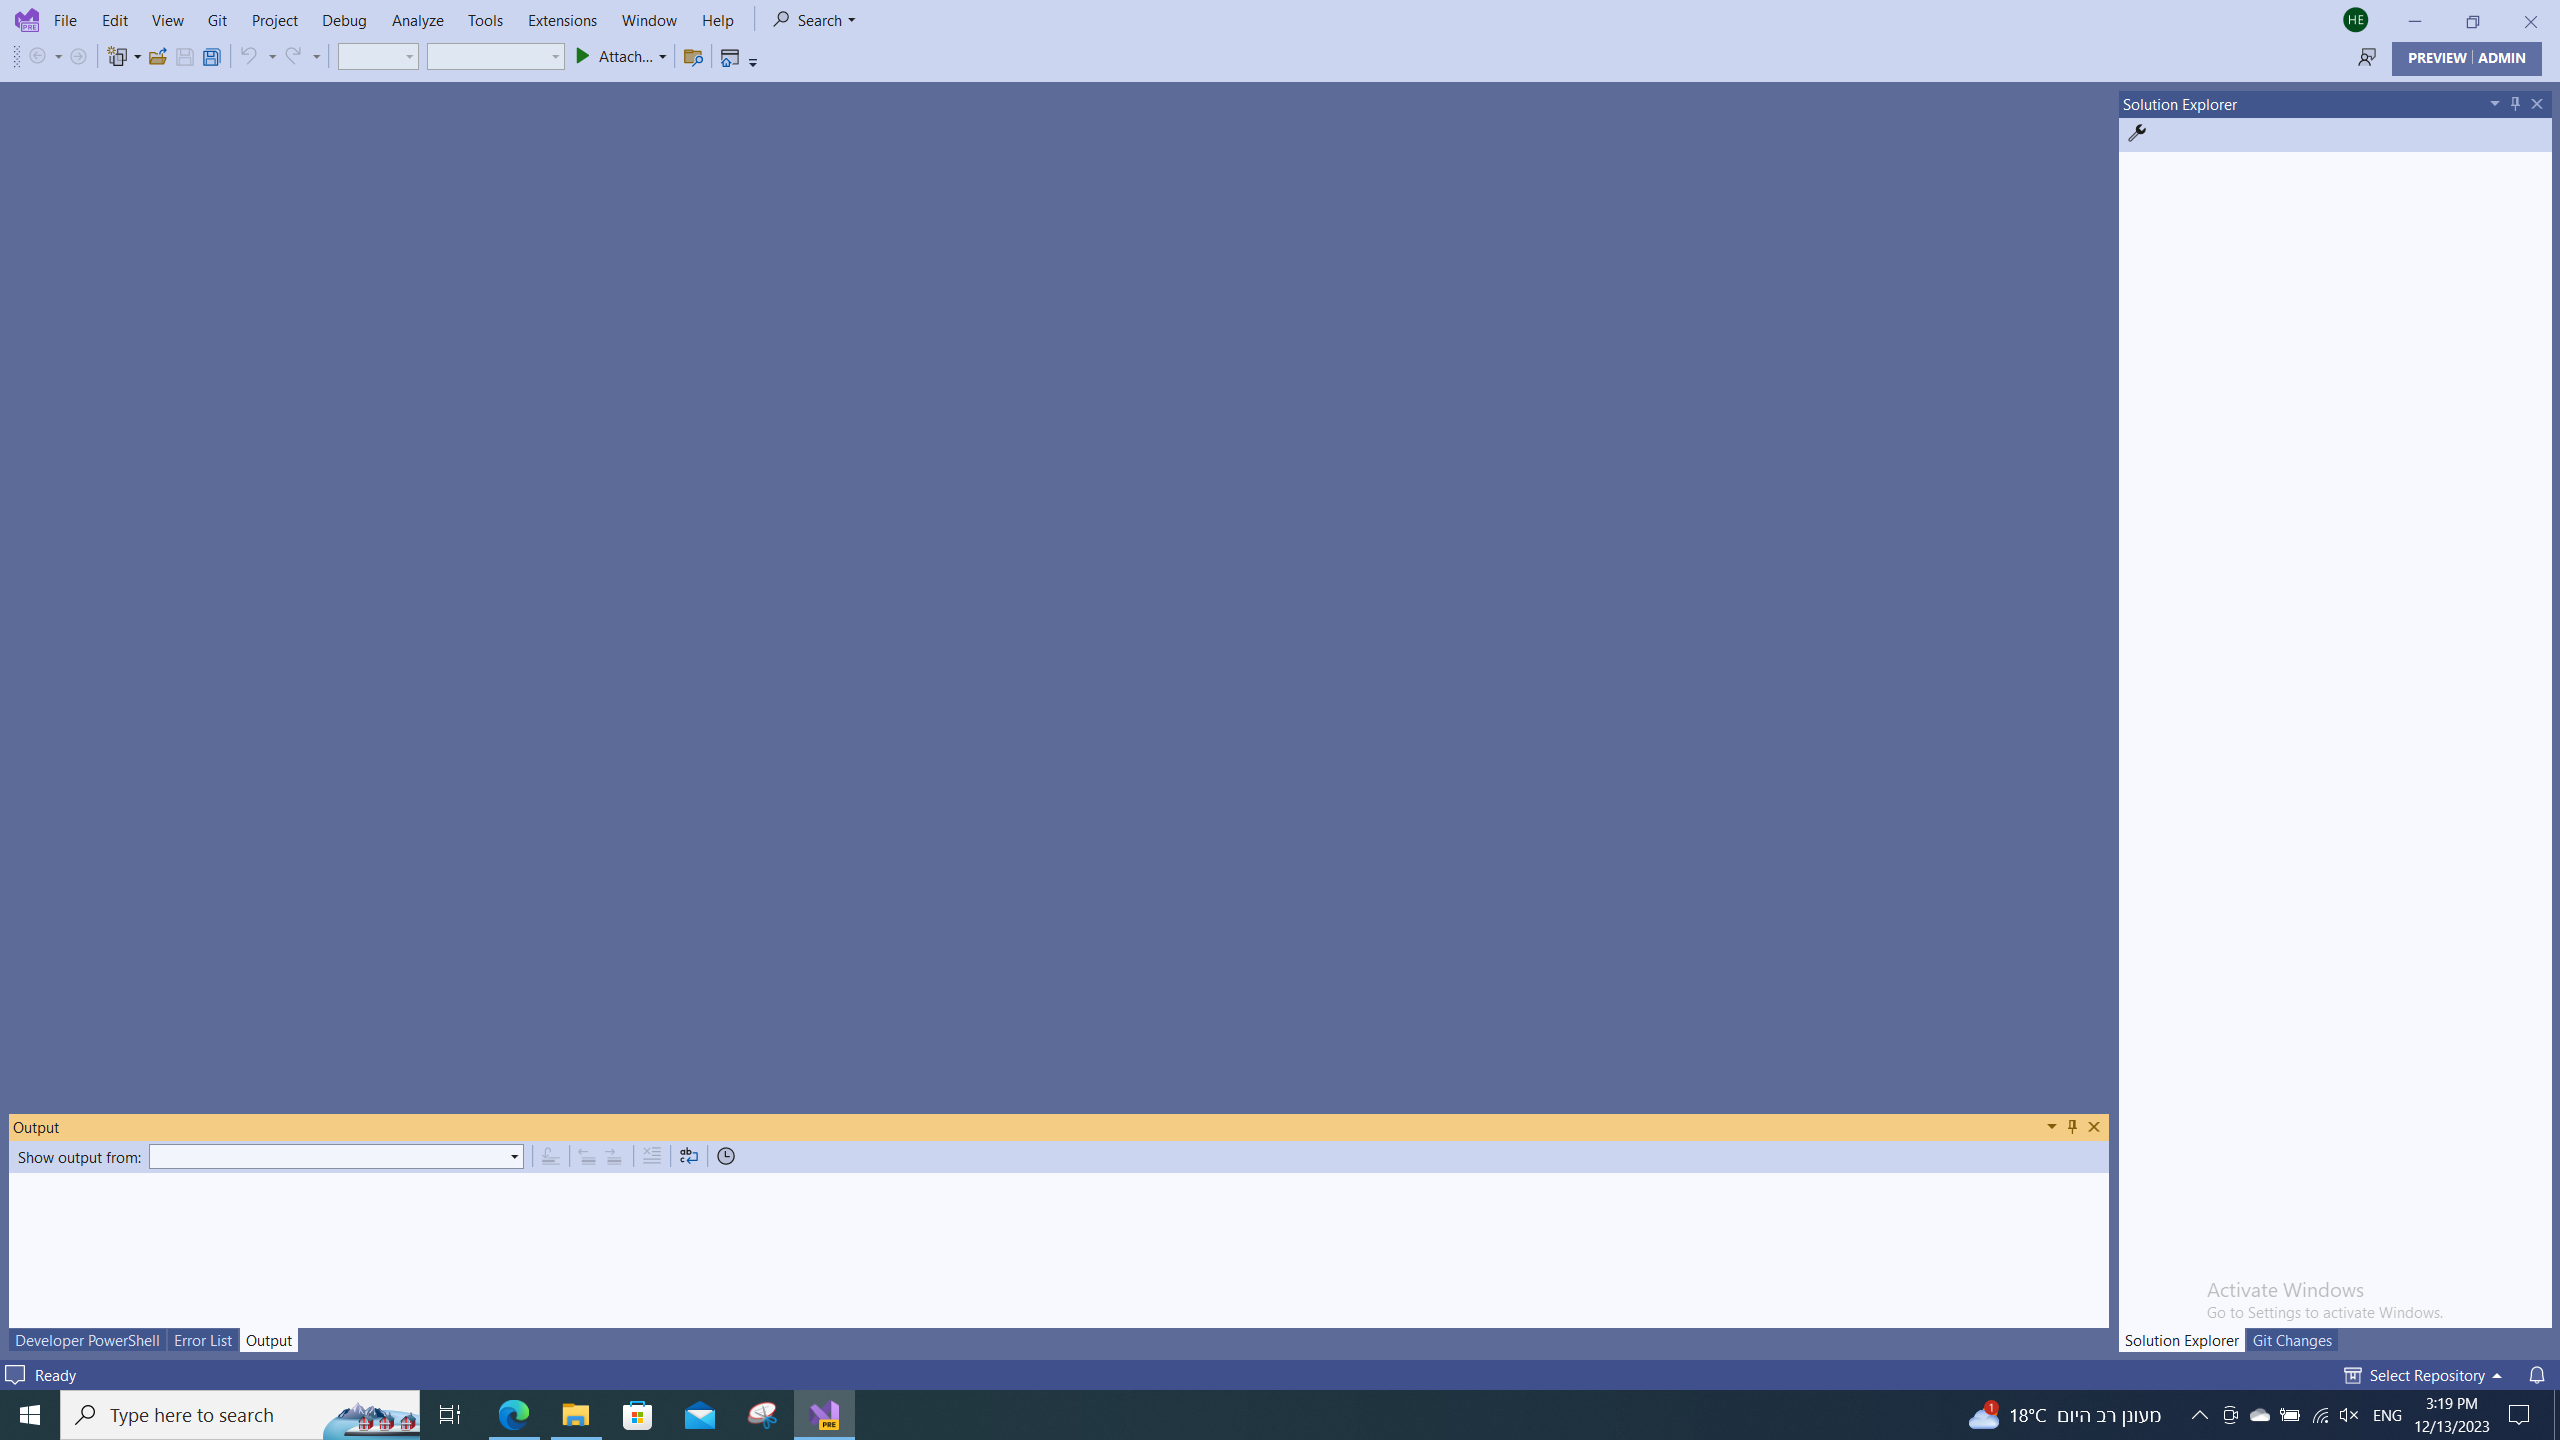Open the Error List tab
The height and width of the screenshot is (1440, 2560).
click(202, 1340)
